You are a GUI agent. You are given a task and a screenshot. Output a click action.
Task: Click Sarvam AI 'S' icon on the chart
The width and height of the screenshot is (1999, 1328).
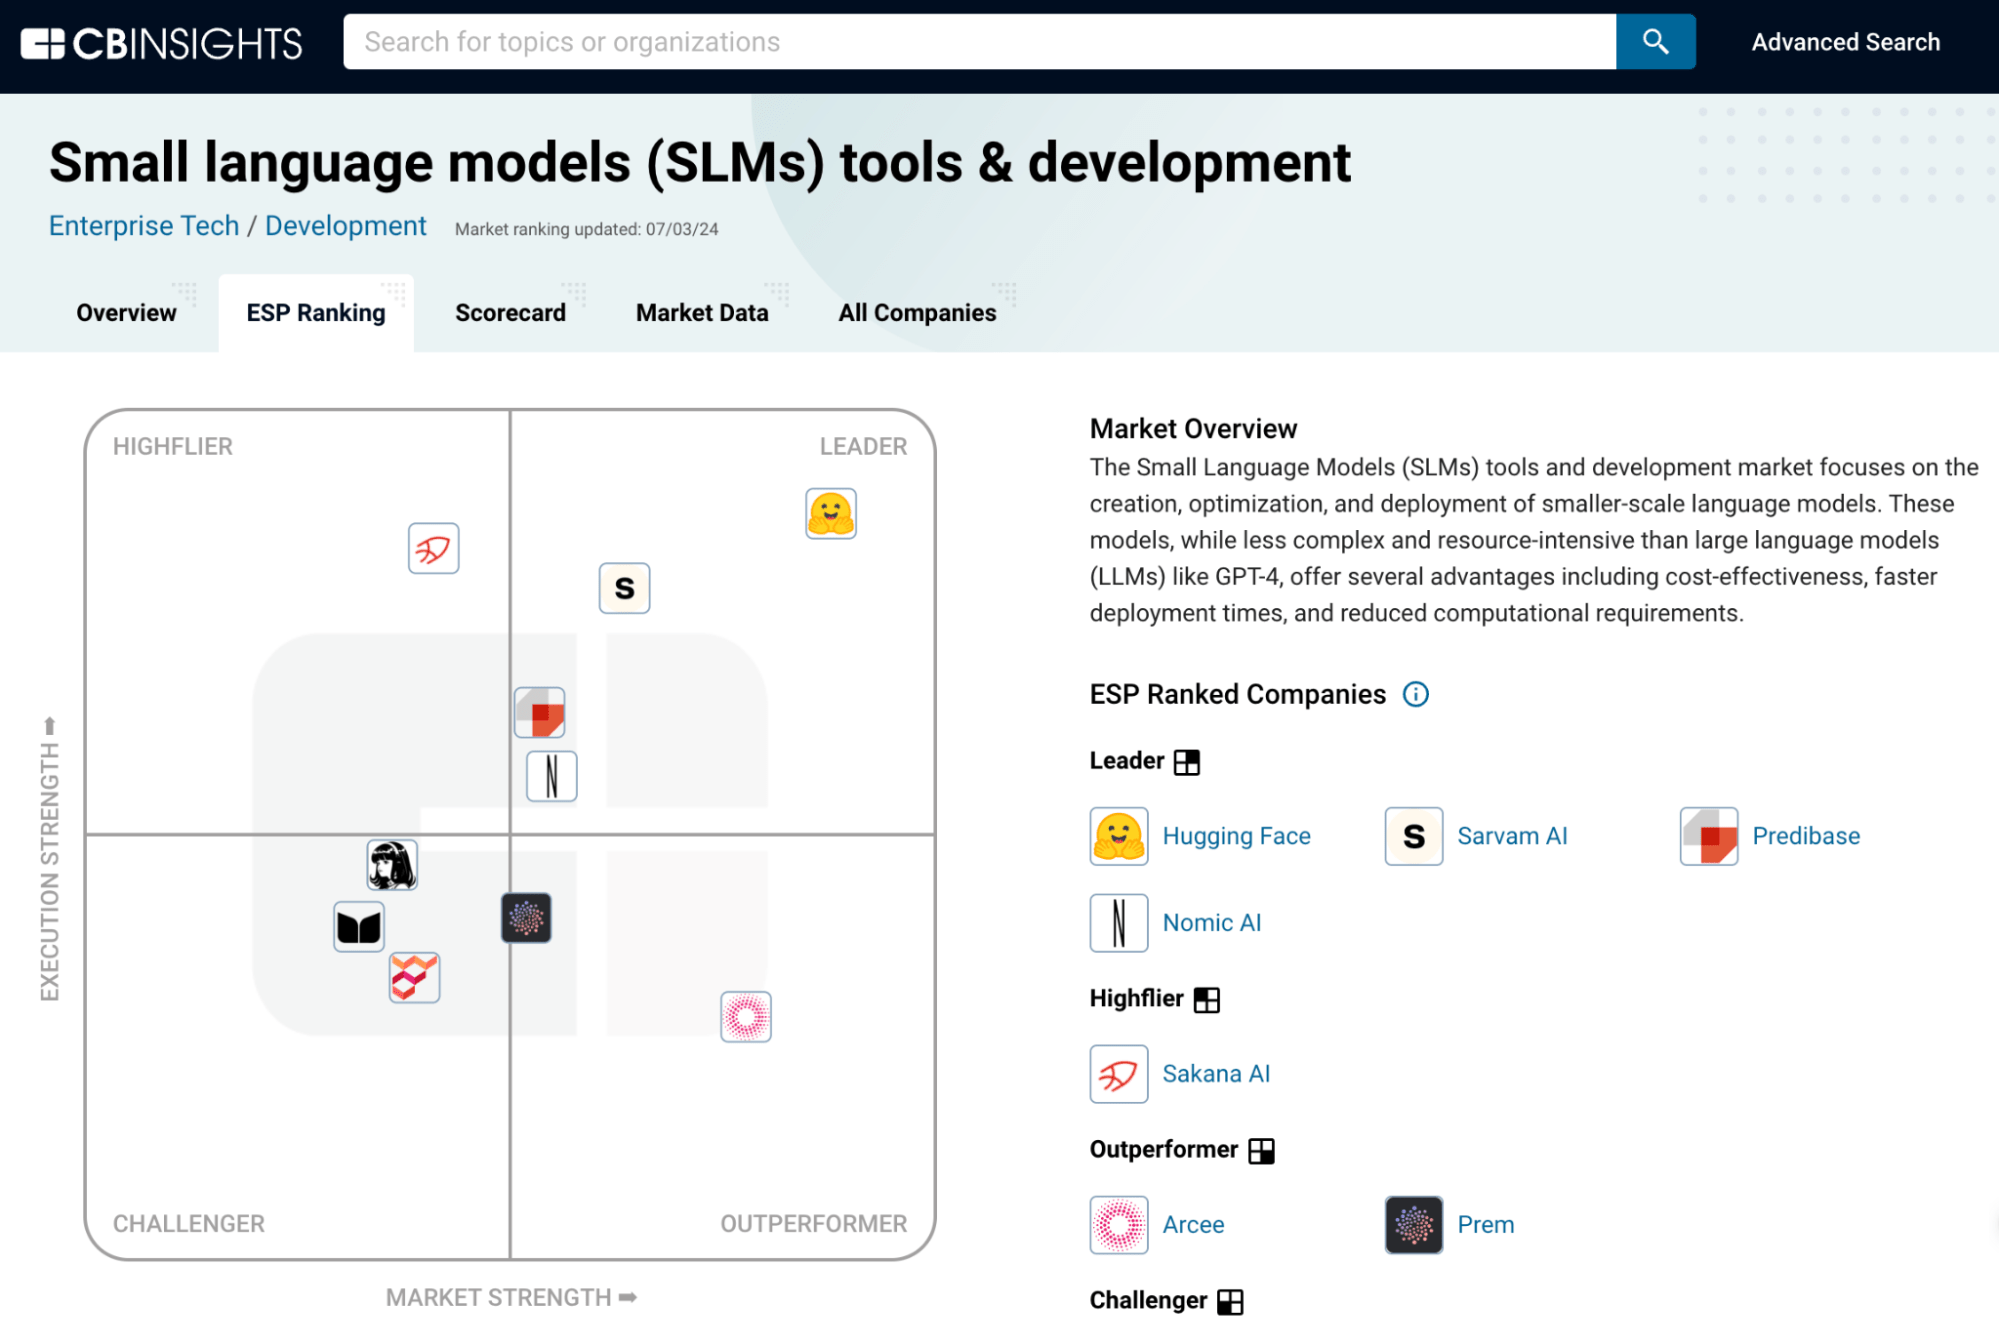coord(624,588)
